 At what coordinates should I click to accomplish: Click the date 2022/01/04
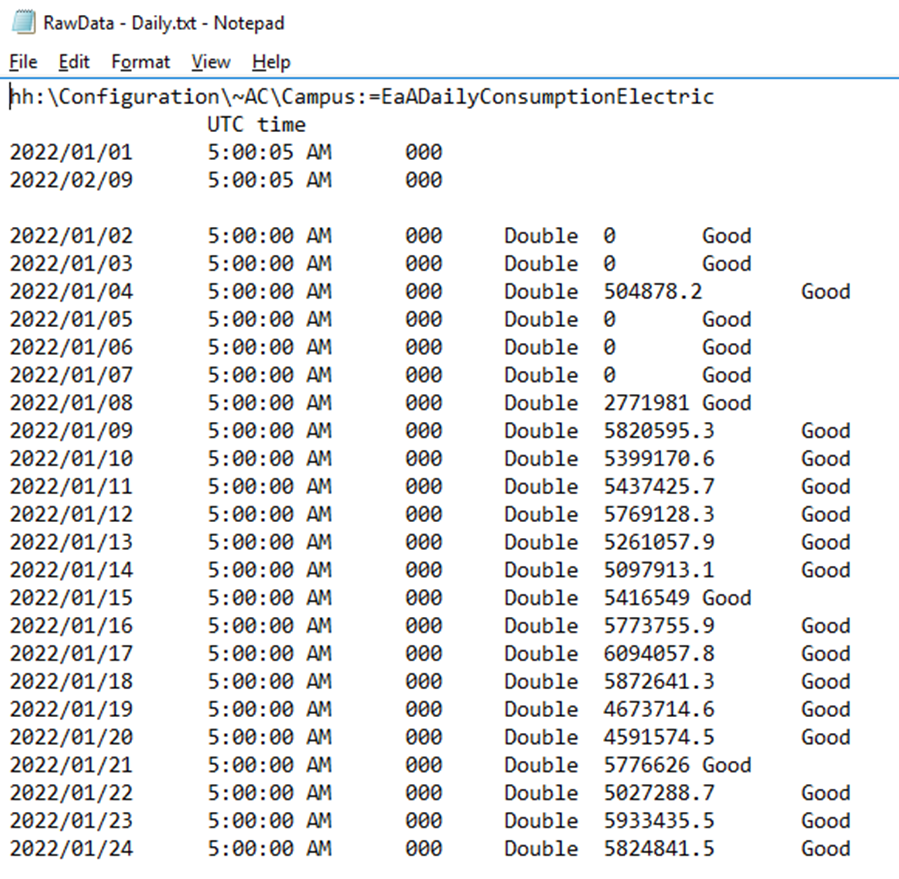click(x=71, y=292)
